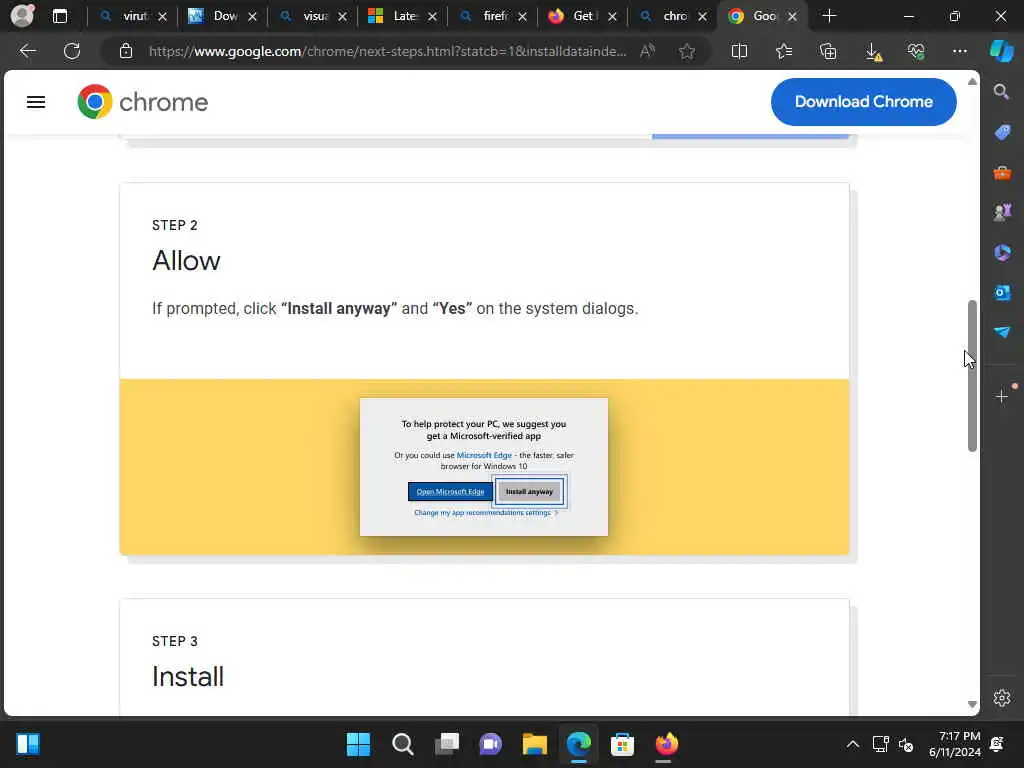1024x768 pixels.
Task: Click Open Microsoft Edge in dialog image
Action: point(450,492)
